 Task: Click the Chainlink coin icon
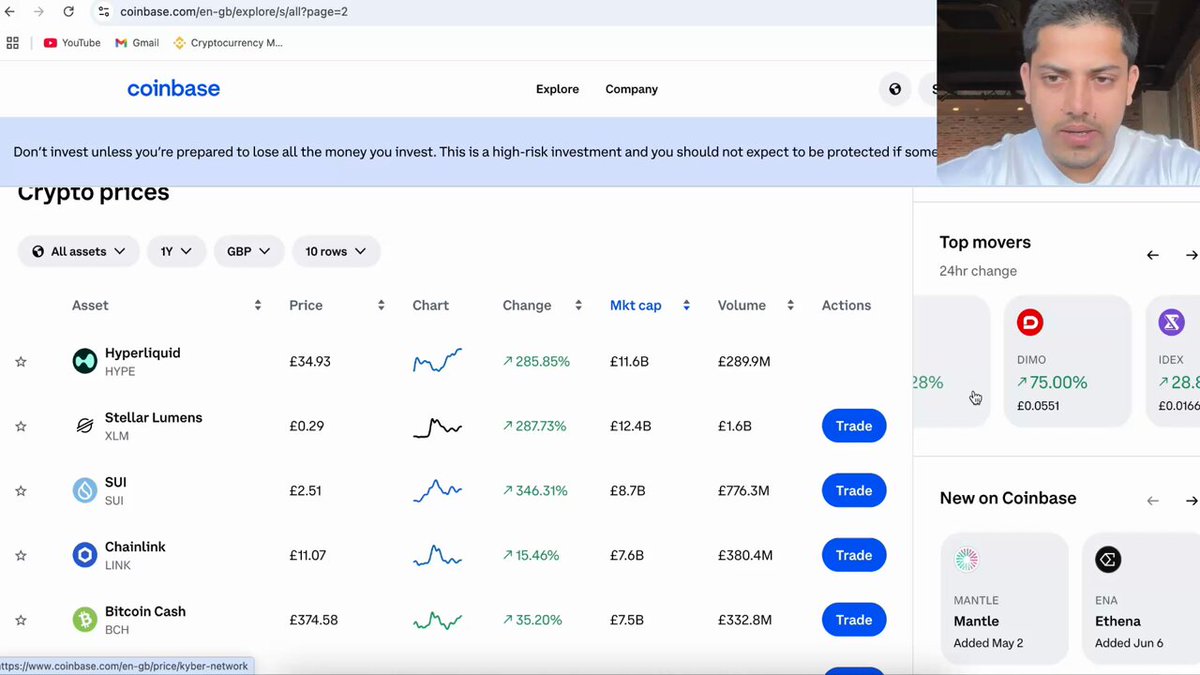(x=85, y=555)
